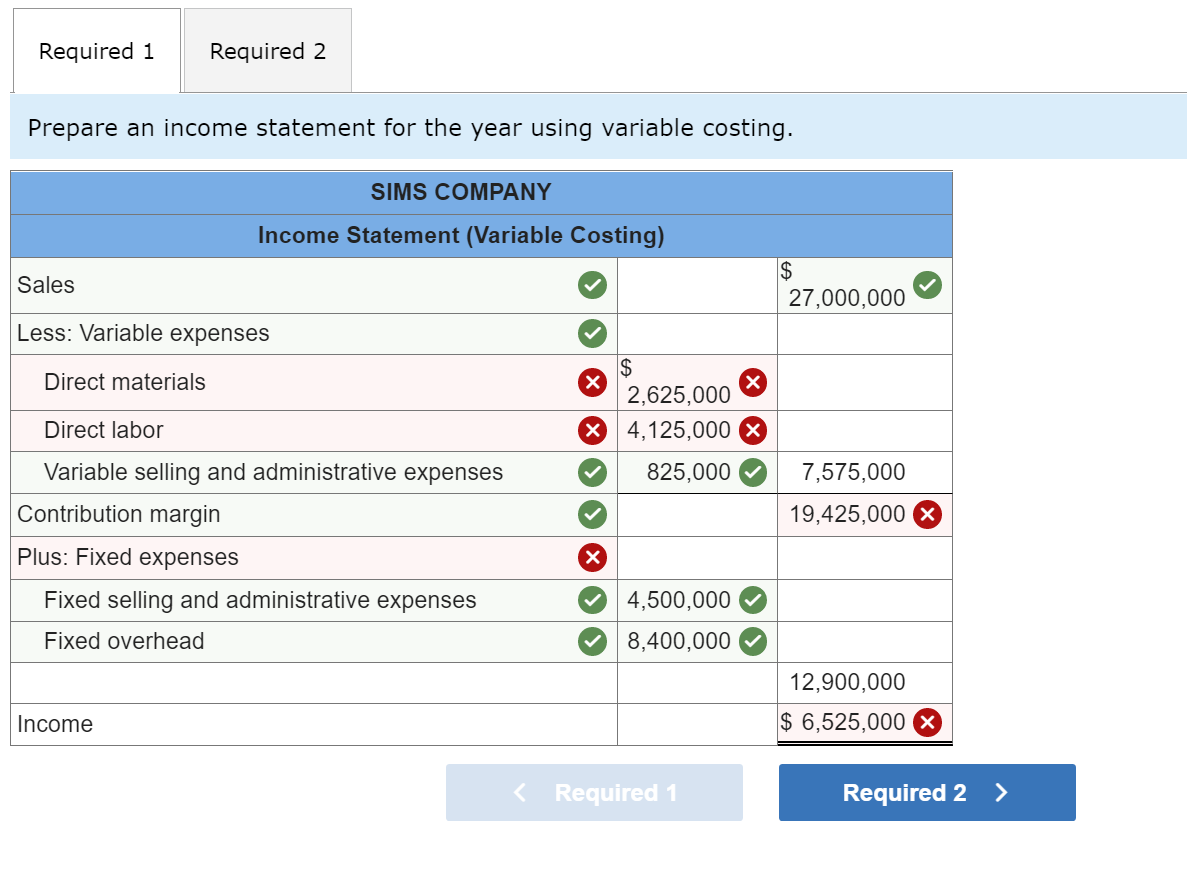This screenshot has height=877, width=1187.
Task: Click the red X beside Direct labor
Action: (x=592, y=430)
